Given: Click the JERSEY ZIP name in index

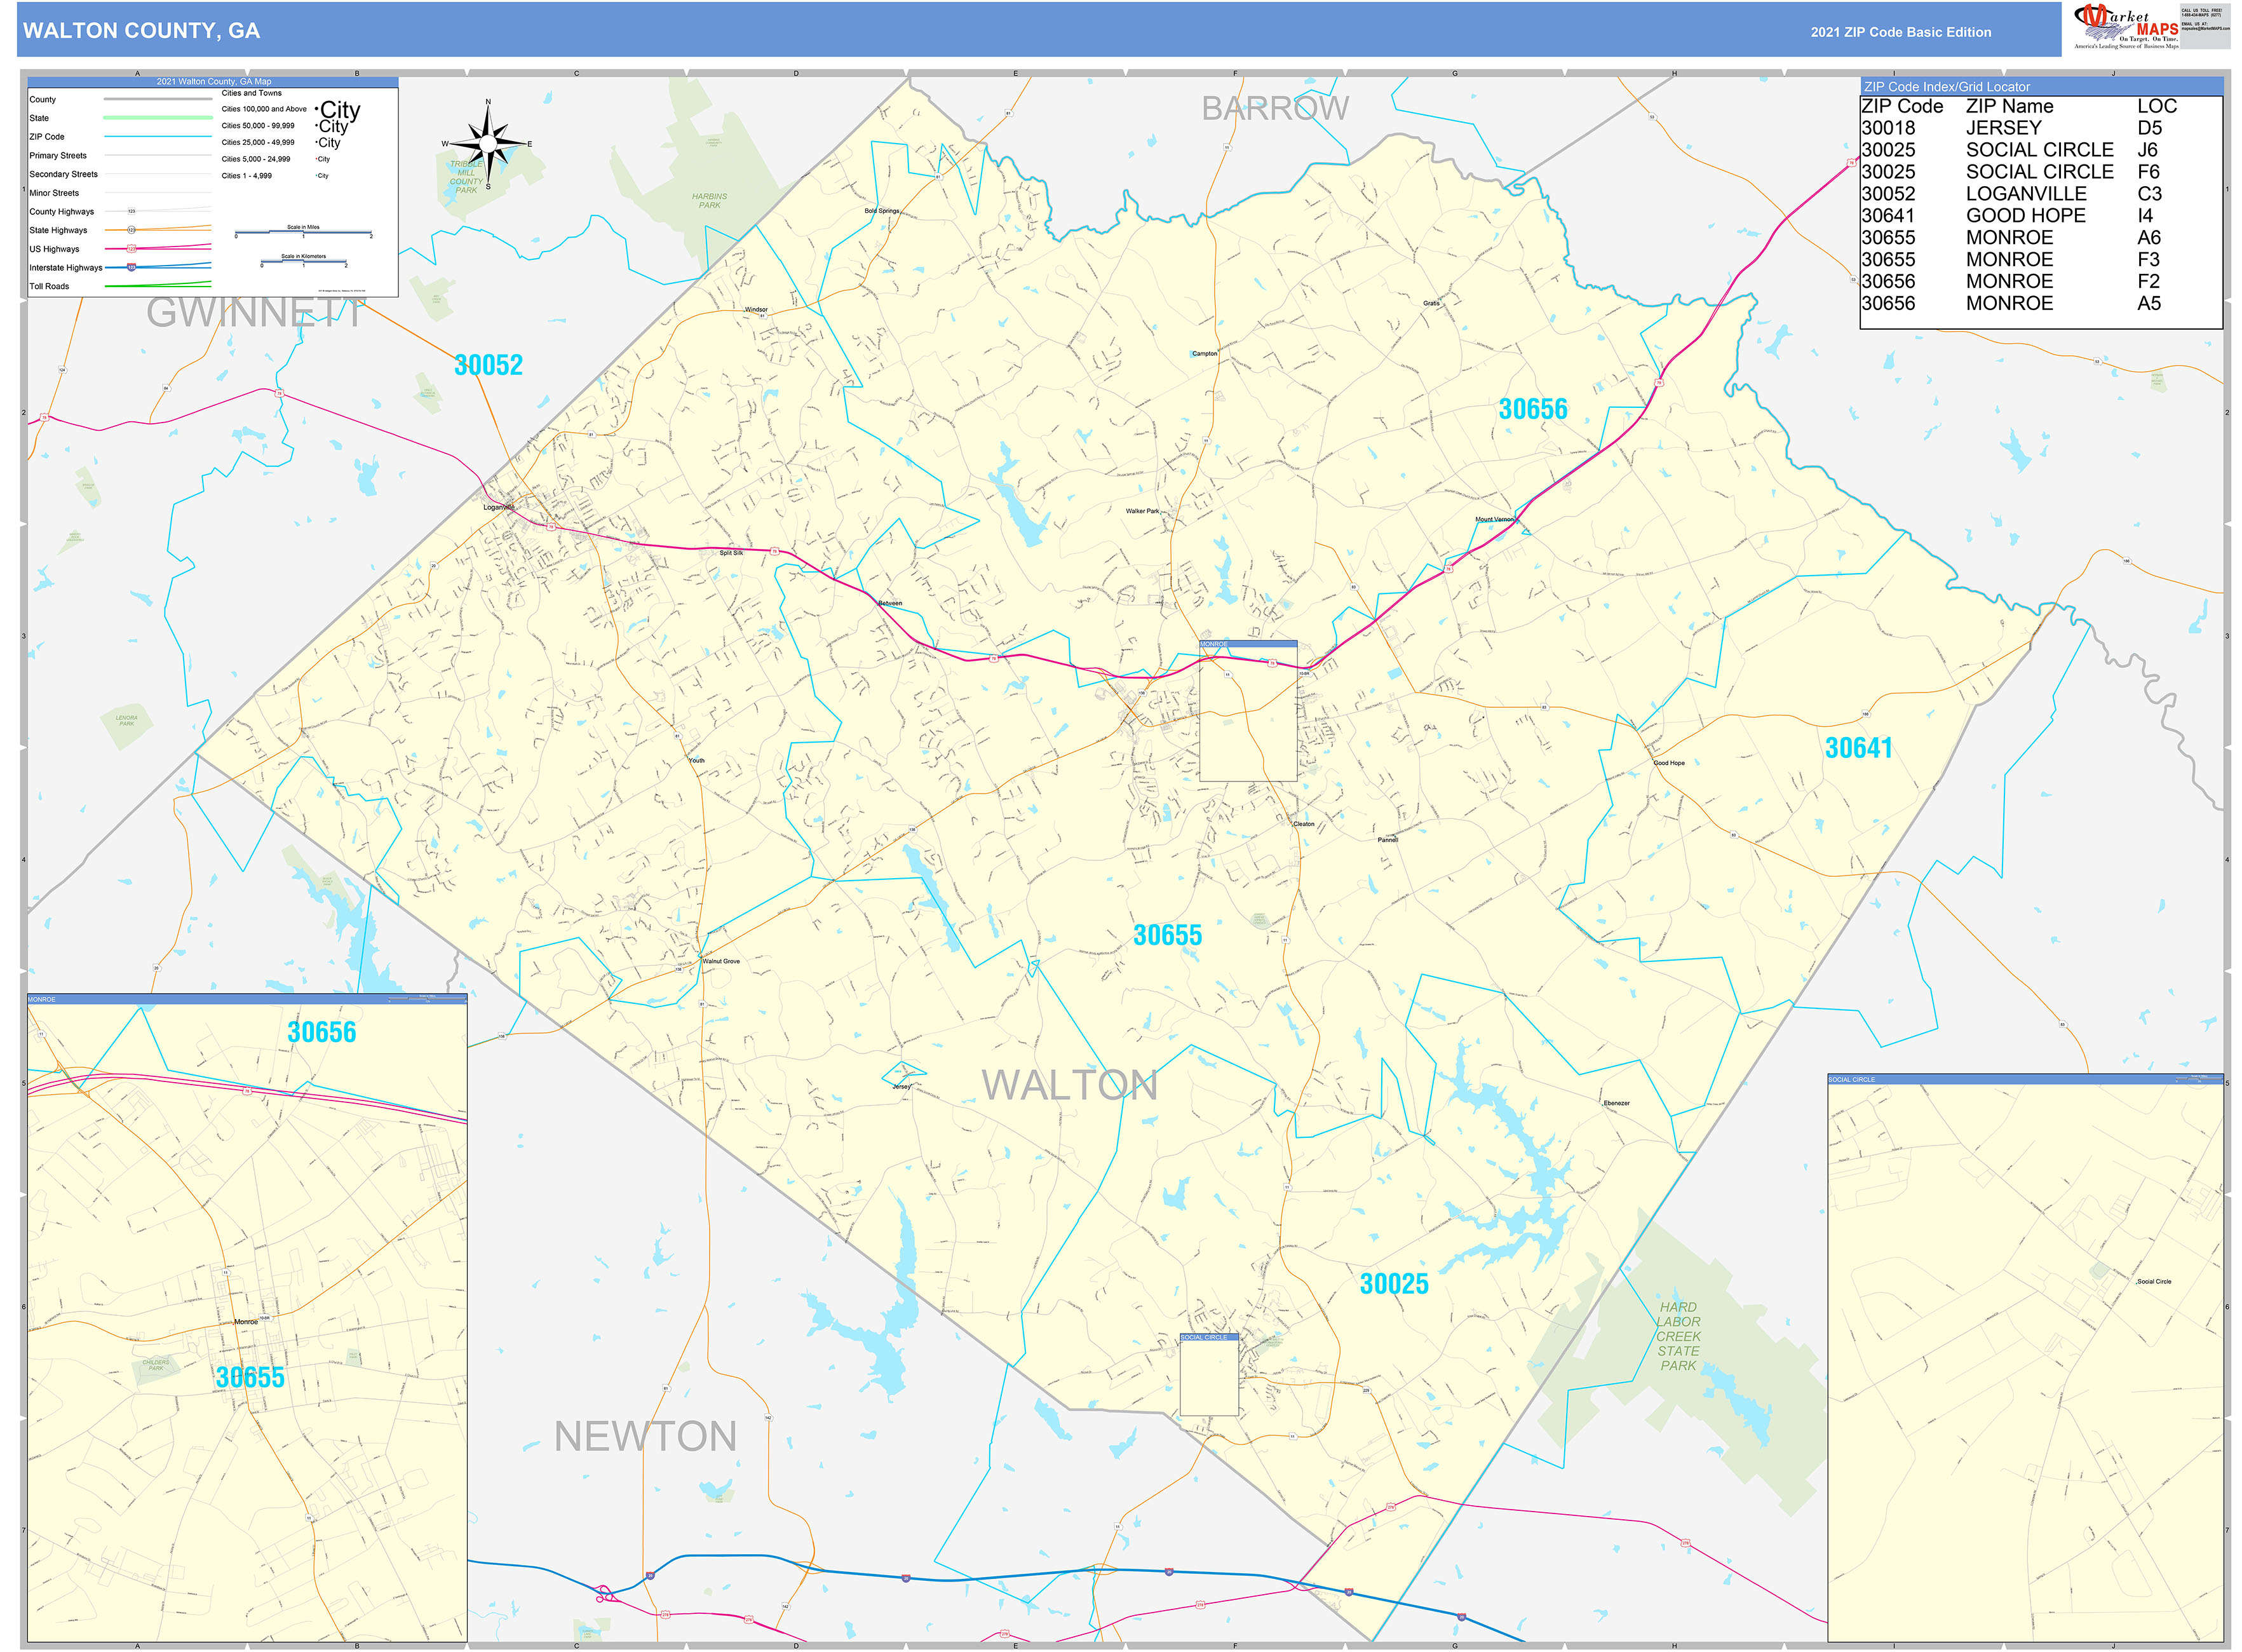Looking at the screenshot, I should coord(2003,128).
